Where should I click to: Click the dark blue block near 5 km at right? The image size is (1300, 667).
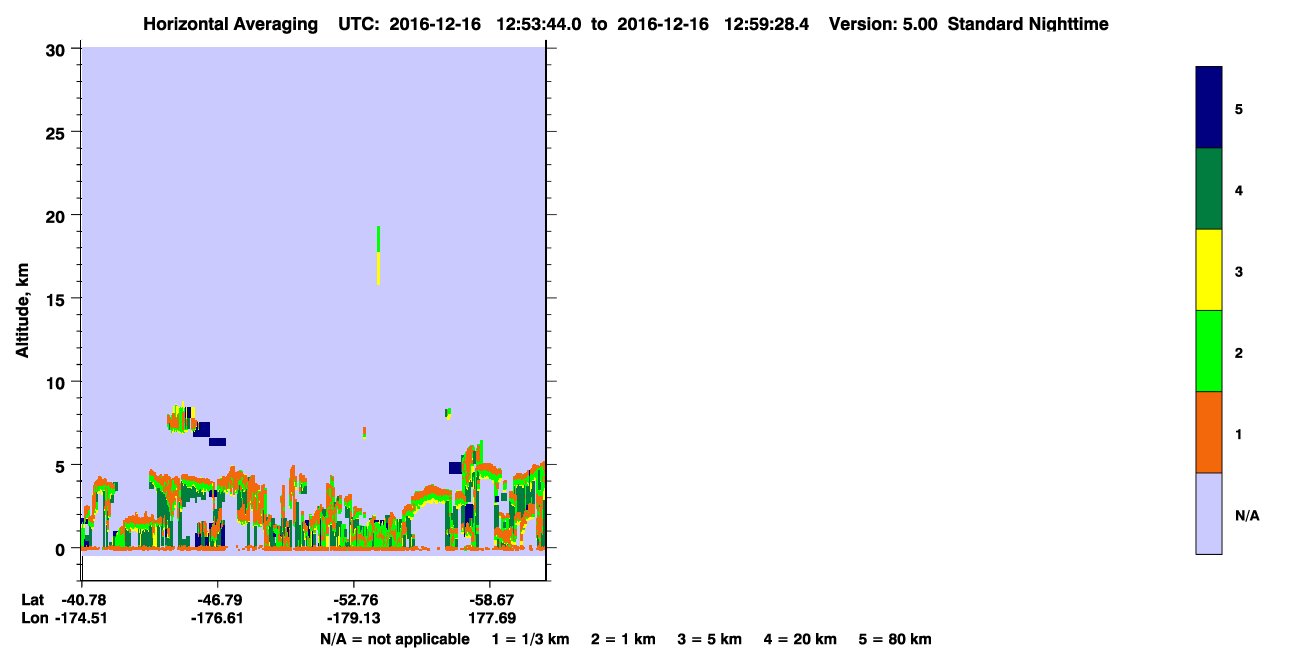[455, 467]
